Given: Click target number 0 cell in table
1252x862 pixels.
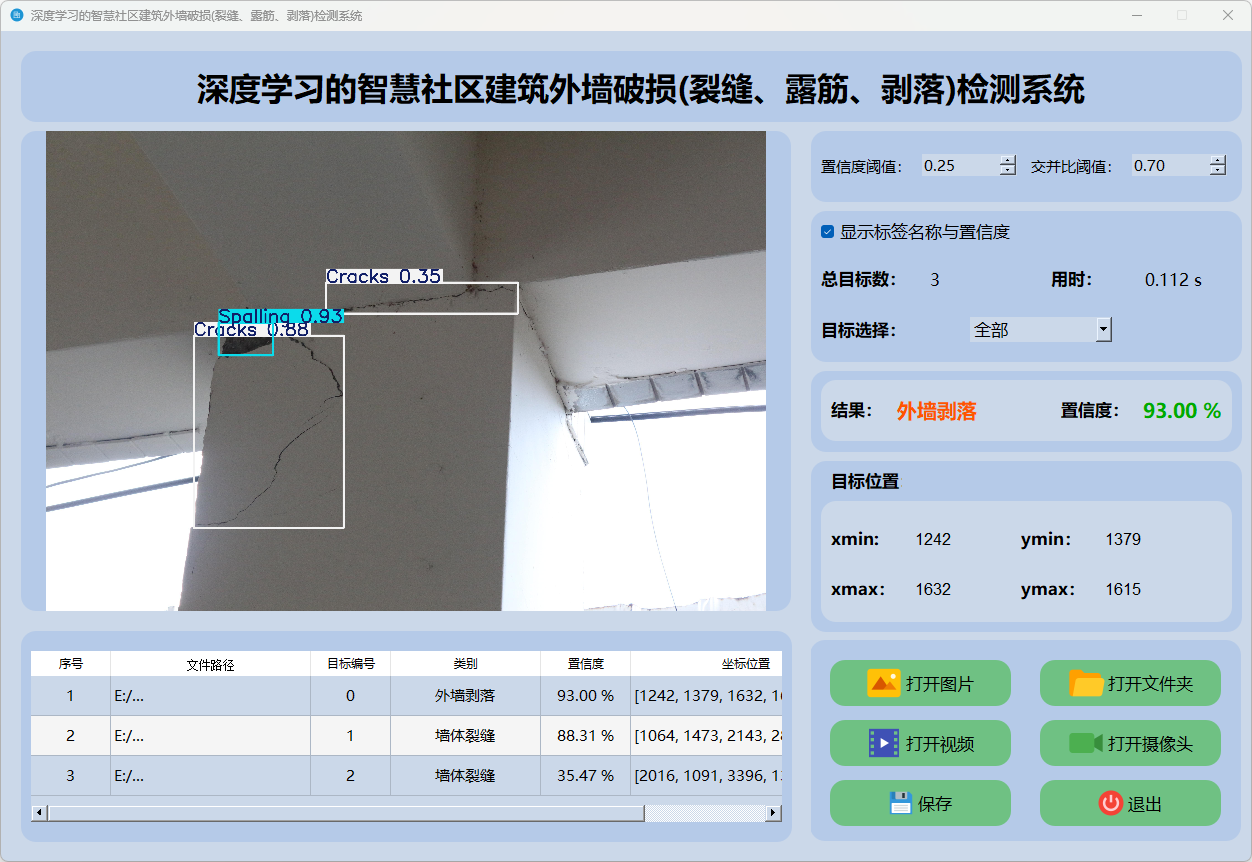Looking at the screenshot, I should [351, 696].
